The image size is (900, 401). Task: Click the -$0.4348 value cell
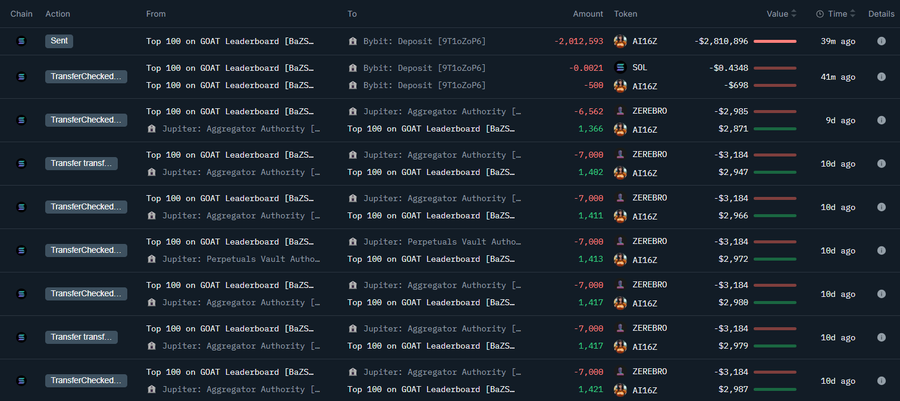point(728,68)
